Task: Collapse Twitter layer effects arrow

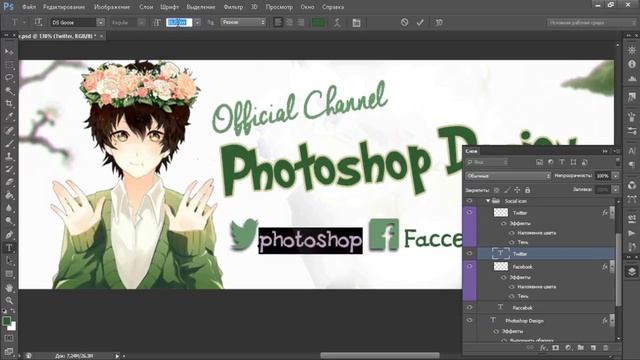Action: tap(612, 213)
